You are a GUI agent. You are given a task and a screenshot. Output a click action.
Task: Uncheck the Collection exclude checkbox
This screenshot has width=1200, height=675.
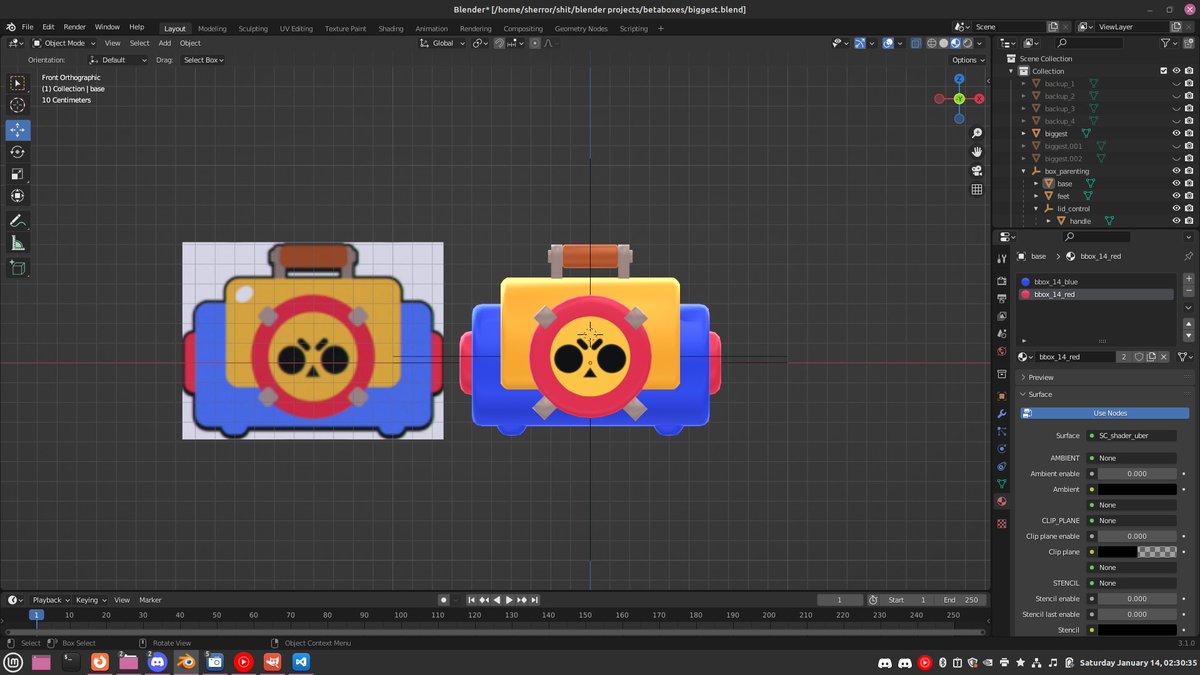(1163, 71)
